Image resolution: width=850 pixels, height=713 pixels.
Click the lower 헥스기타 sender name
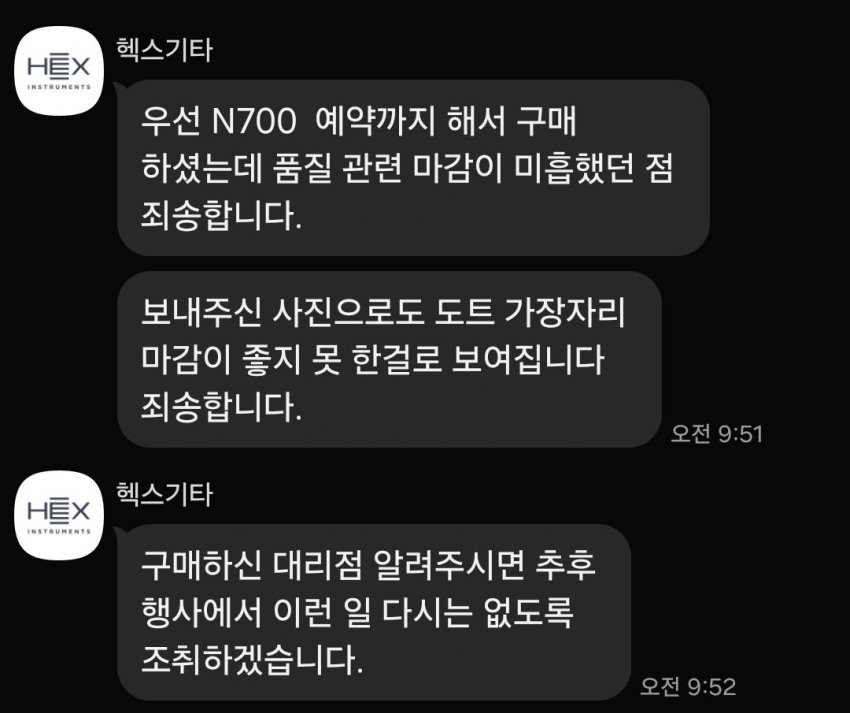coord(164,494)
